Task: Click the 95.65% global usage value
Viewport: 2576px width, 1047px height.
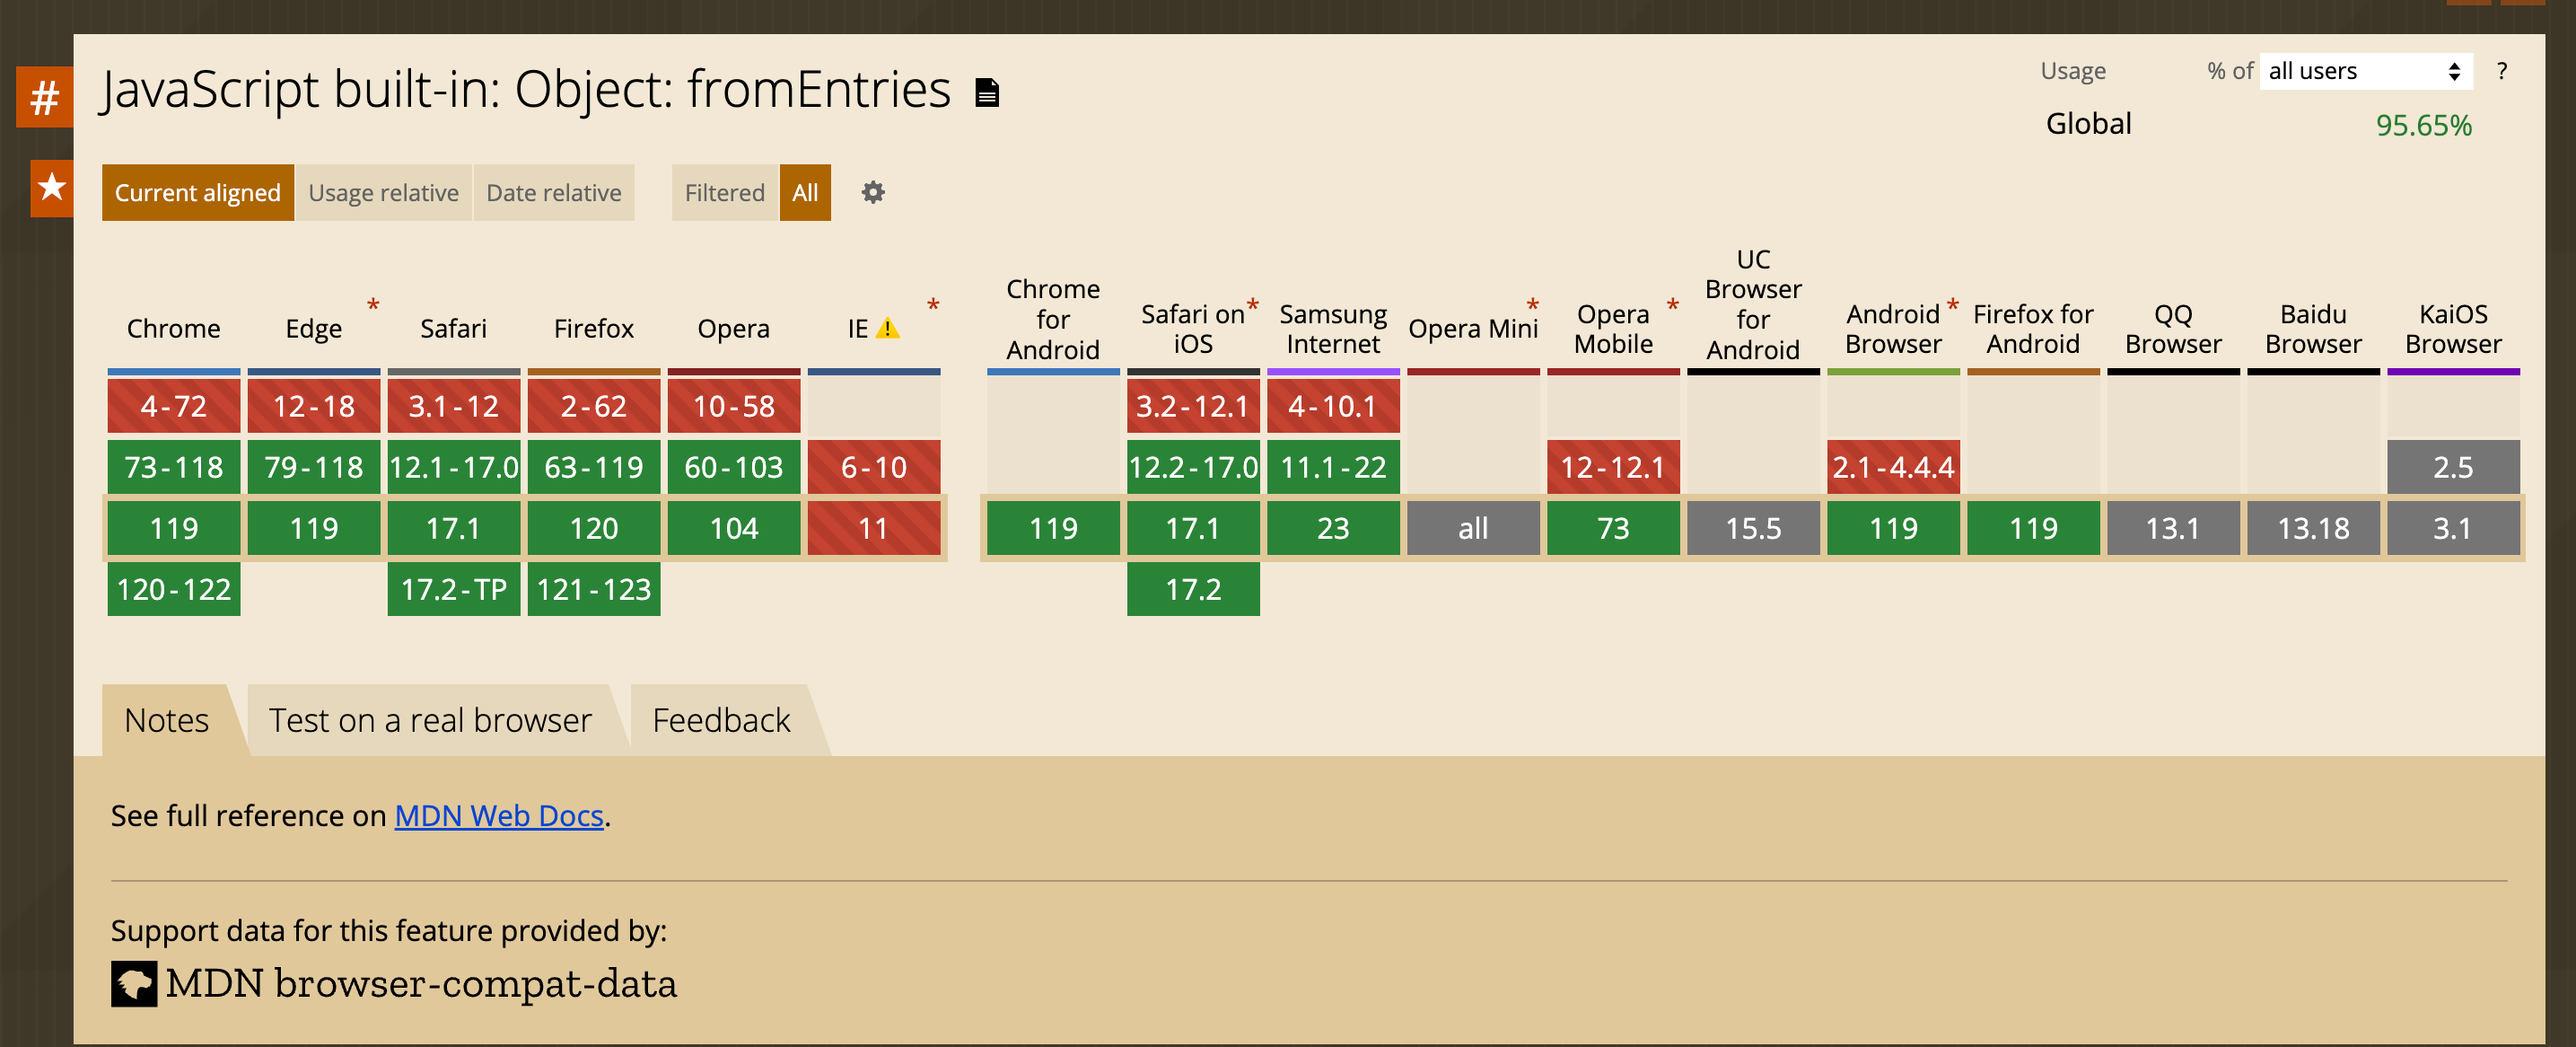Action: [2423, 125]
